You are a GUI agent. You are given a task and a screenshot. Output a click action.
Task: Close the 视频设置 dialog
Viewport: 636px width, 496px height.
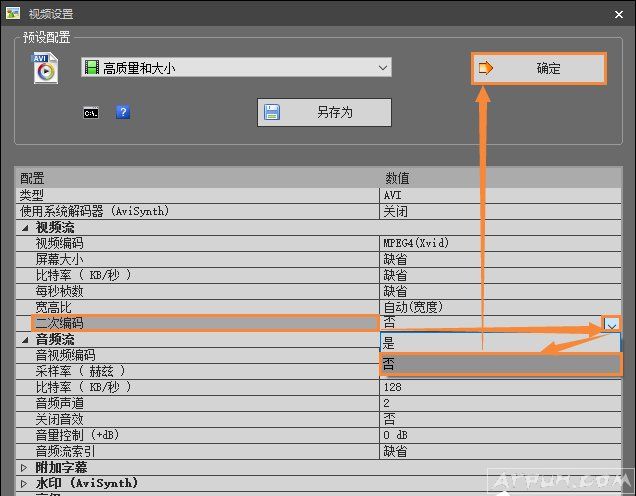point(619,15)
